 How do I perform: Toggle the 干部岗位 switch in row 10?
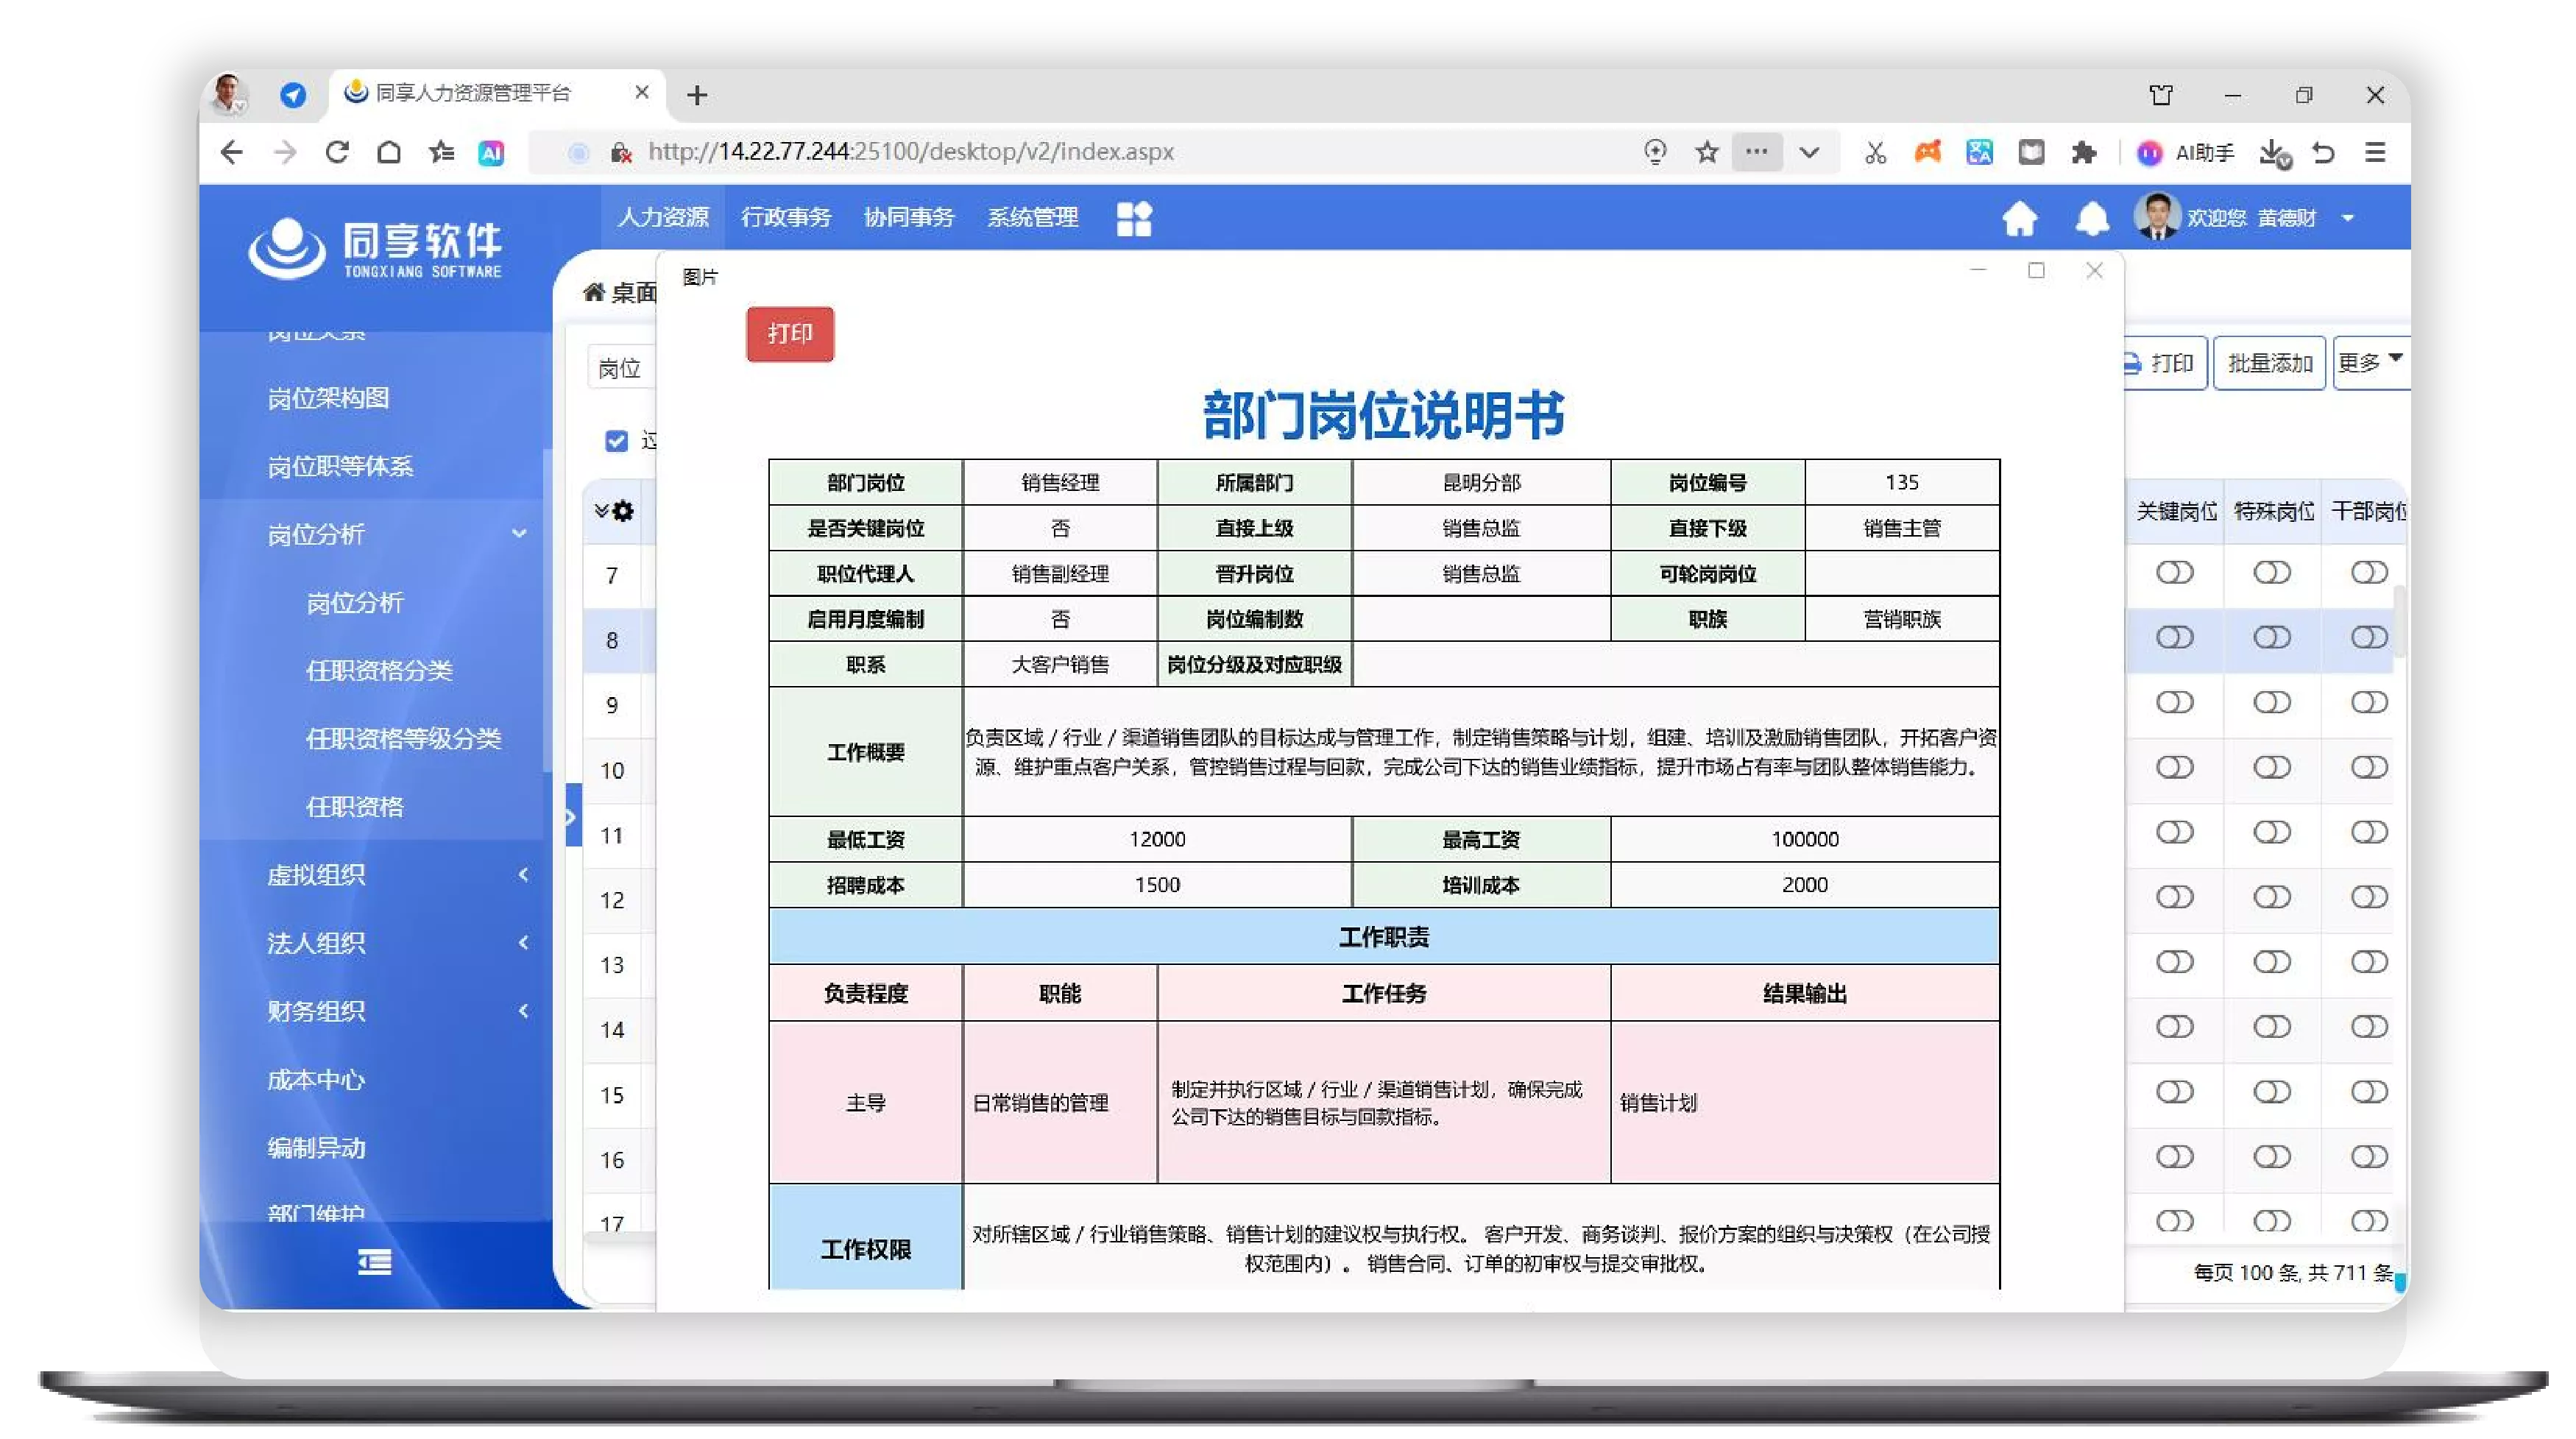[2369, 767]
